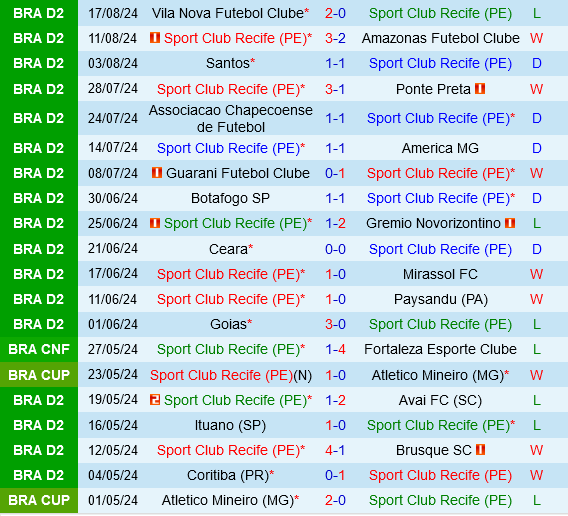
Task: Click the date 24/07/24
Action: (x=113, y=118)
